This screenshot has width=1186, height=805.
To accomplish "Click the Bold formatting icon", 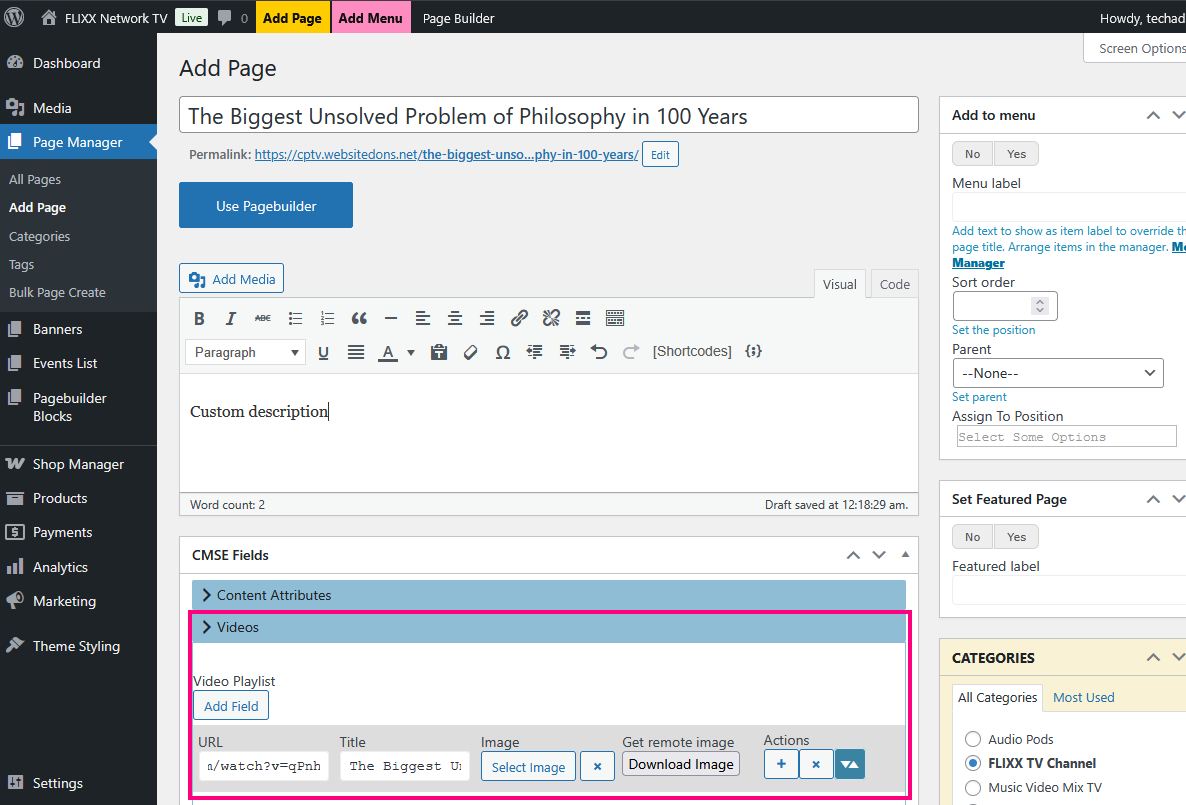I will (x=199, y=318).
